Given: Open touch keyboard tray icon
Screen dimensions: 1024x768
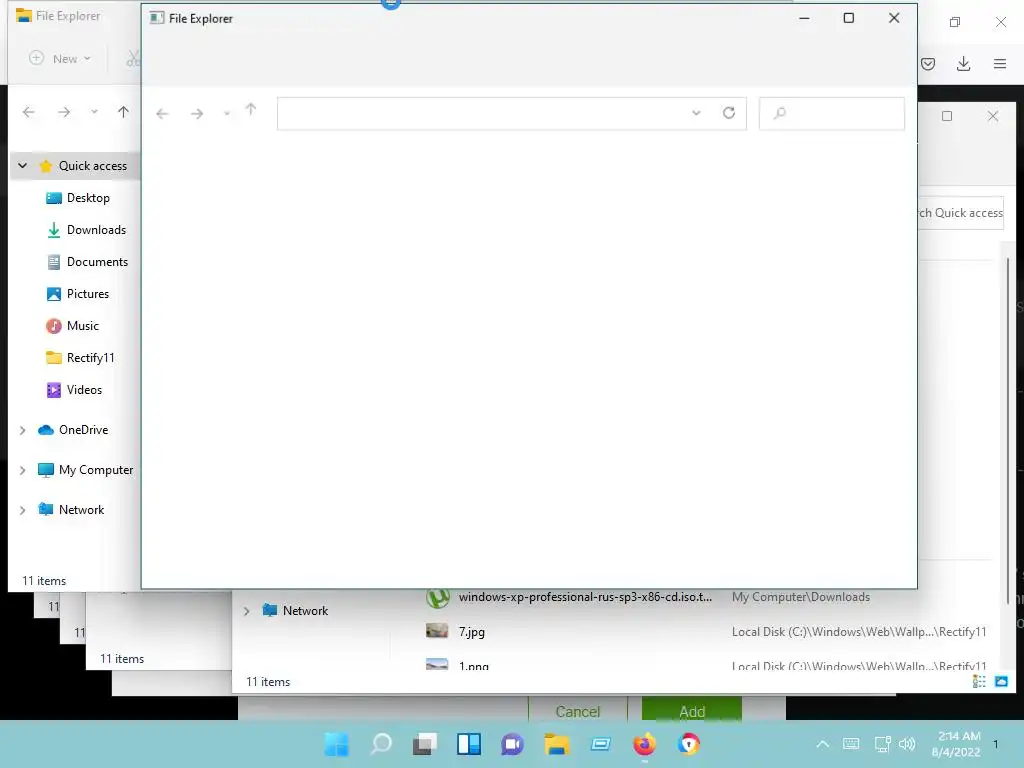Looking at the screenshot, I should [851, 744].
